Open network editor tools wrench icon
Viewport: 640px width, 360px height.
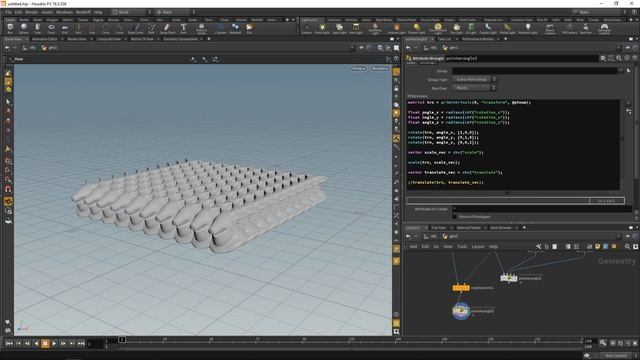(539, 247)
